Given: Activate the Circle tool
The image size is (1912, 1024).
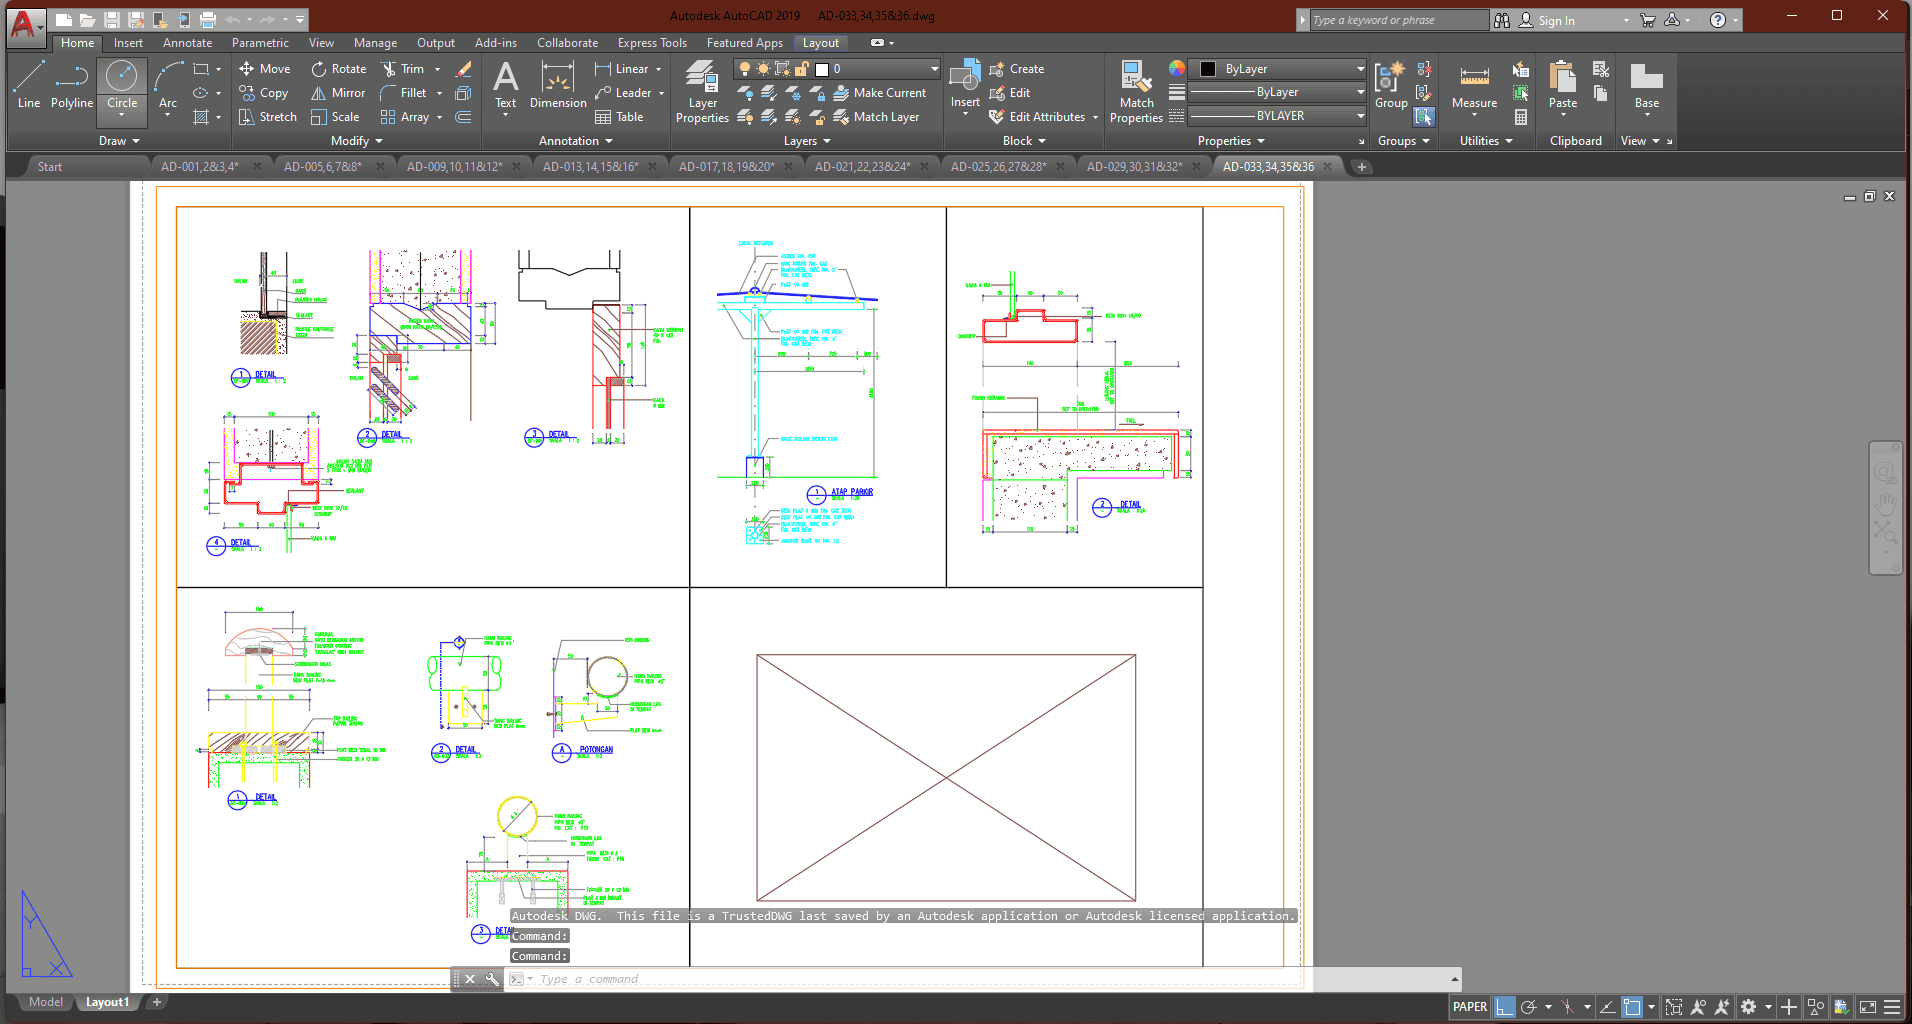Looking at the screenshot, I should coord(122,84).
